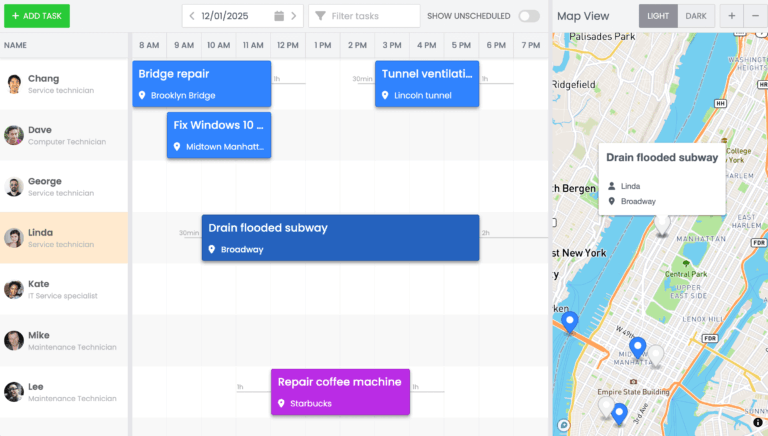
Task: Zoom out the map with minus
Action: point(755,16)
